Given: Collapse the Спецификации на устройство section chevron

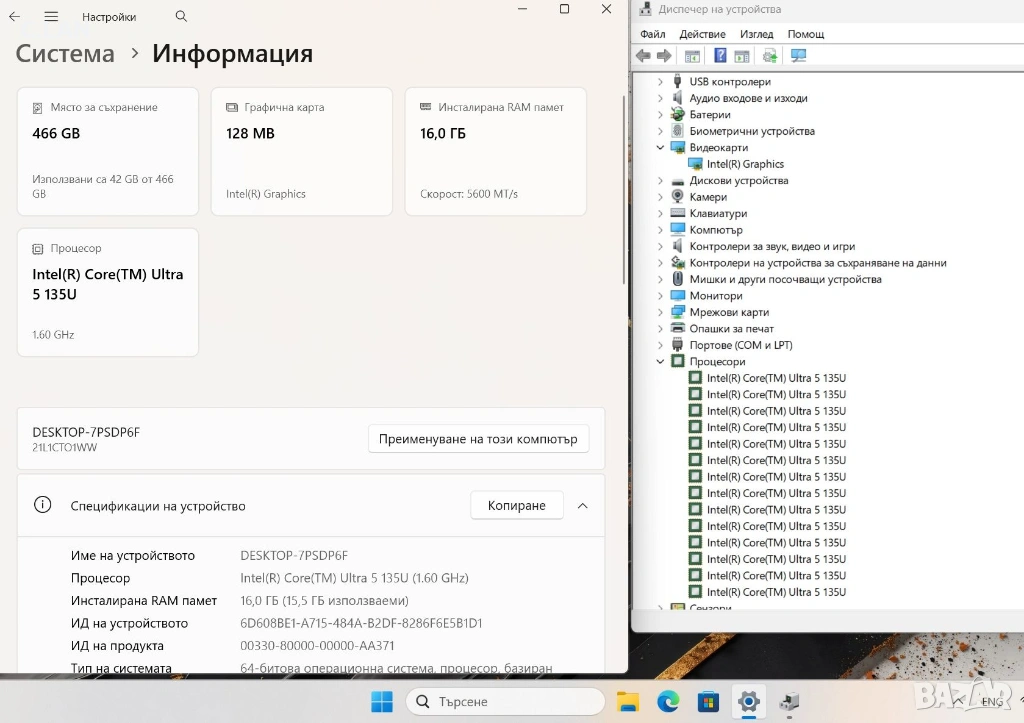Looking at the screenshot, I should click(583, 506).
